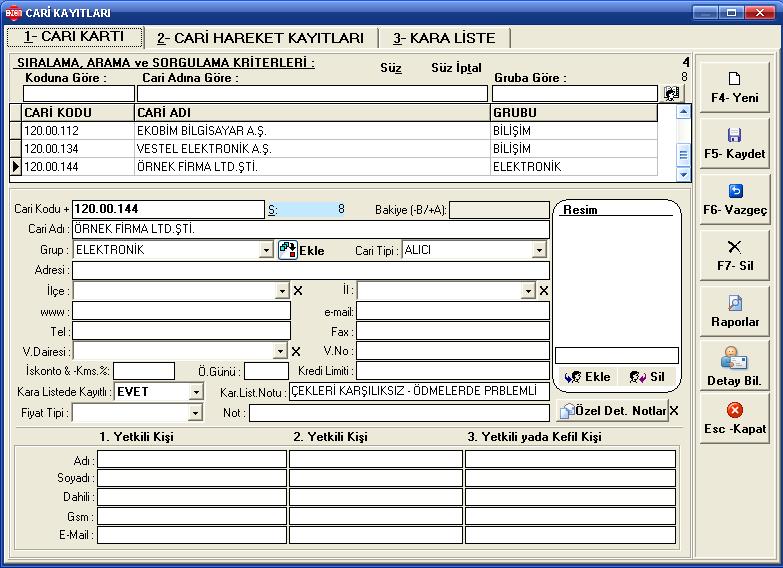Click the Kar.List.Notu field
The image size is (783, 568).
(419, 391)
